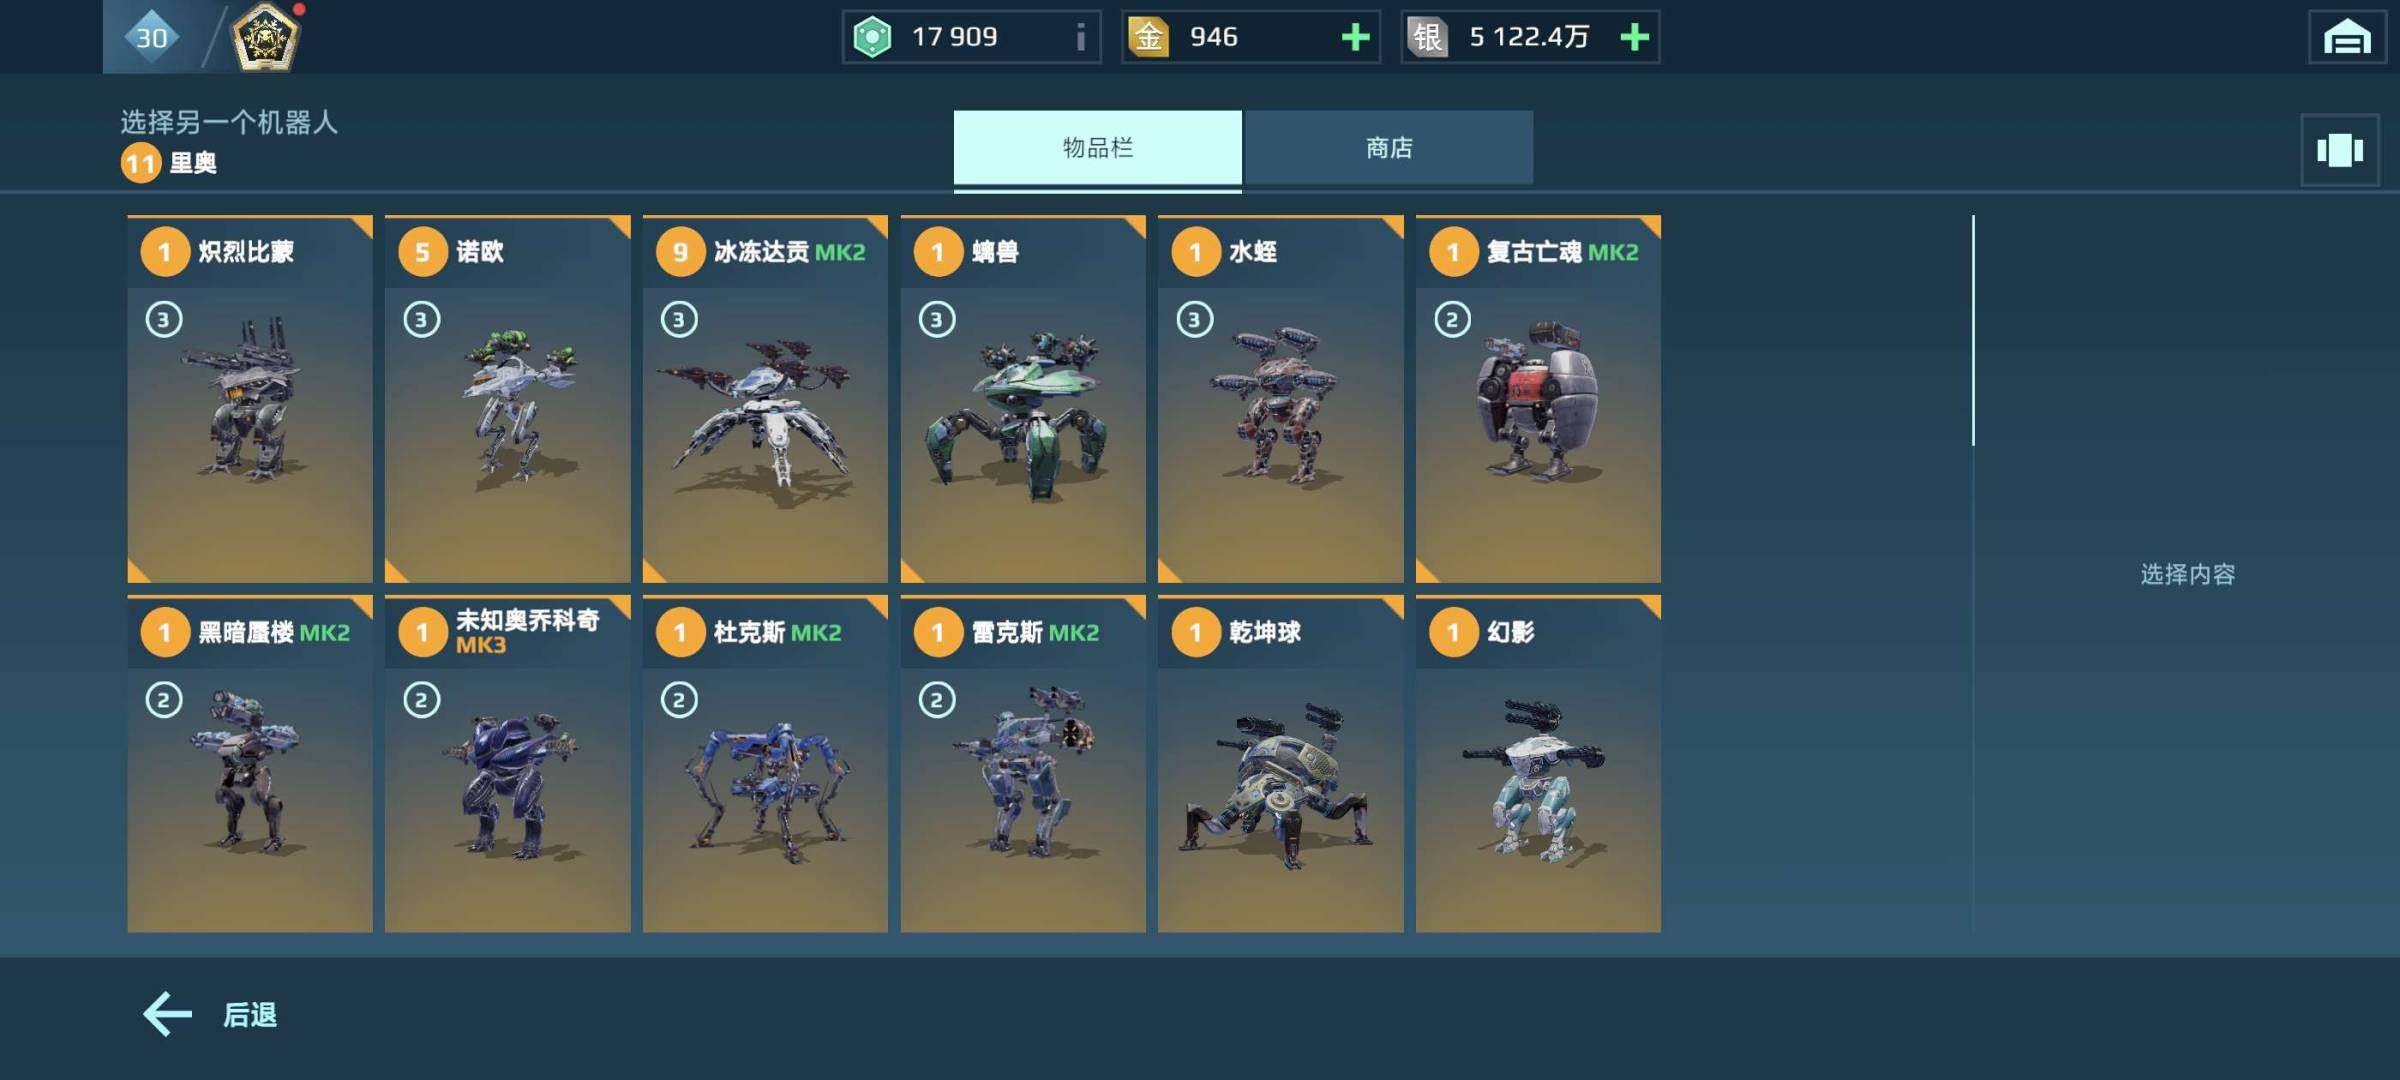Select the 螭兽 robot card
The width and height of the screenshot is (2400, 1080).
1023,399
